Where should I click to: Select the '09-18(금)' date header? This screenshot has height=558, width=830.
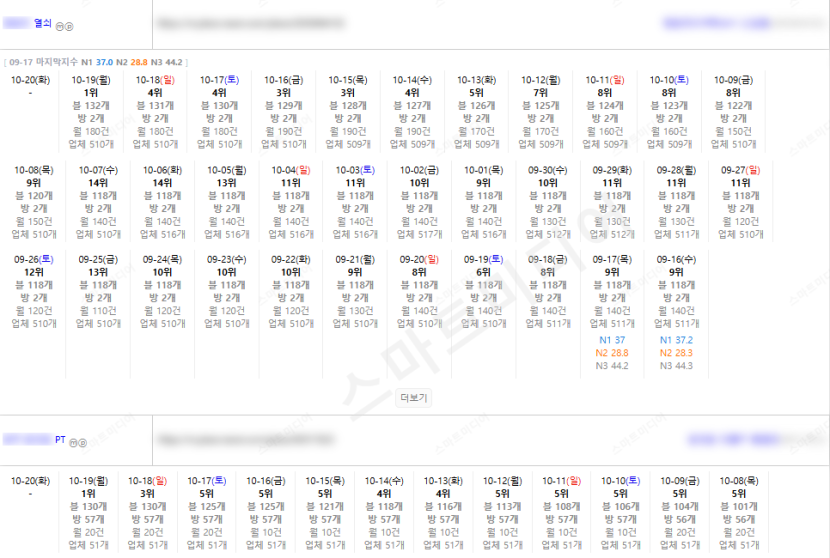click(548, 260)
